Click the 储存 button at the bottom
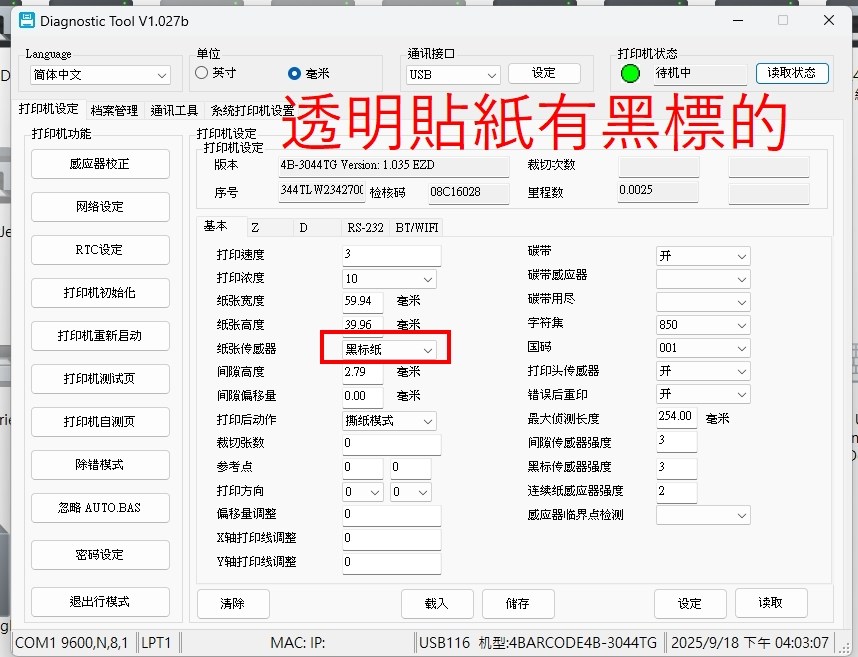The height and width of the screenshot is (657, 858). pyautogui.click(x=517, y=603)
